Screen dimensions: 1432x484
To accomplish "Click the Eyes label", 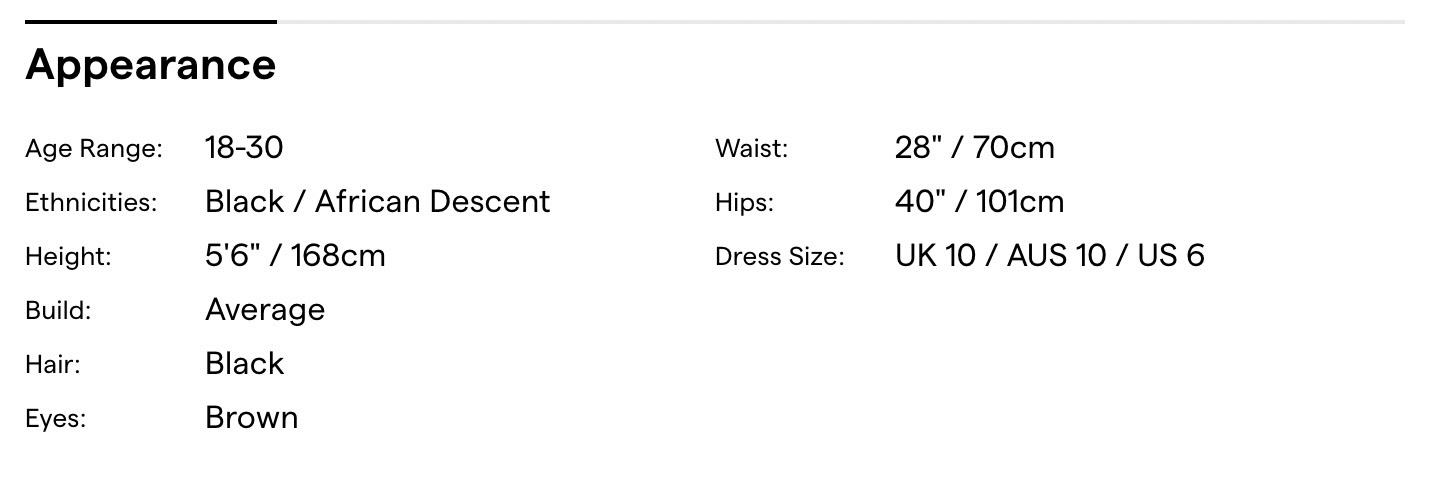I will 55,419.
